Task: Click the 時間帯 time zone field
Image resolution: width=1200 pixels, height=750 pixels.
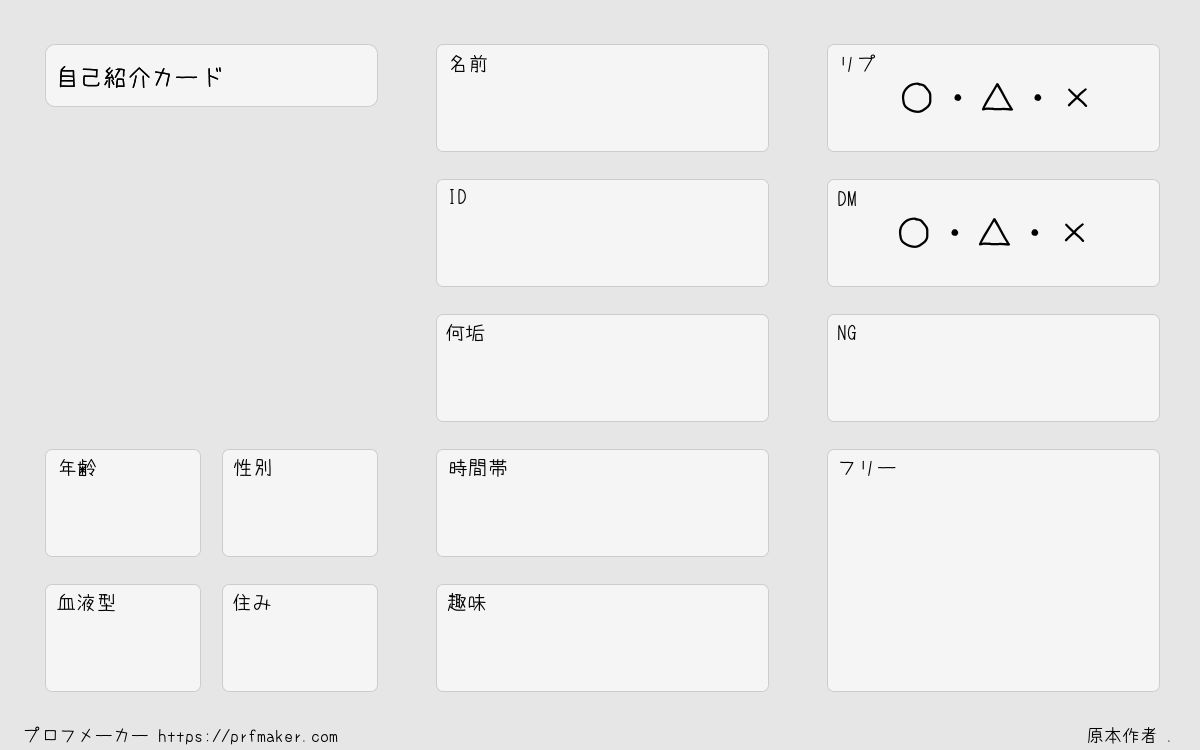Action: pyautogui.click(x=602, y=503)
